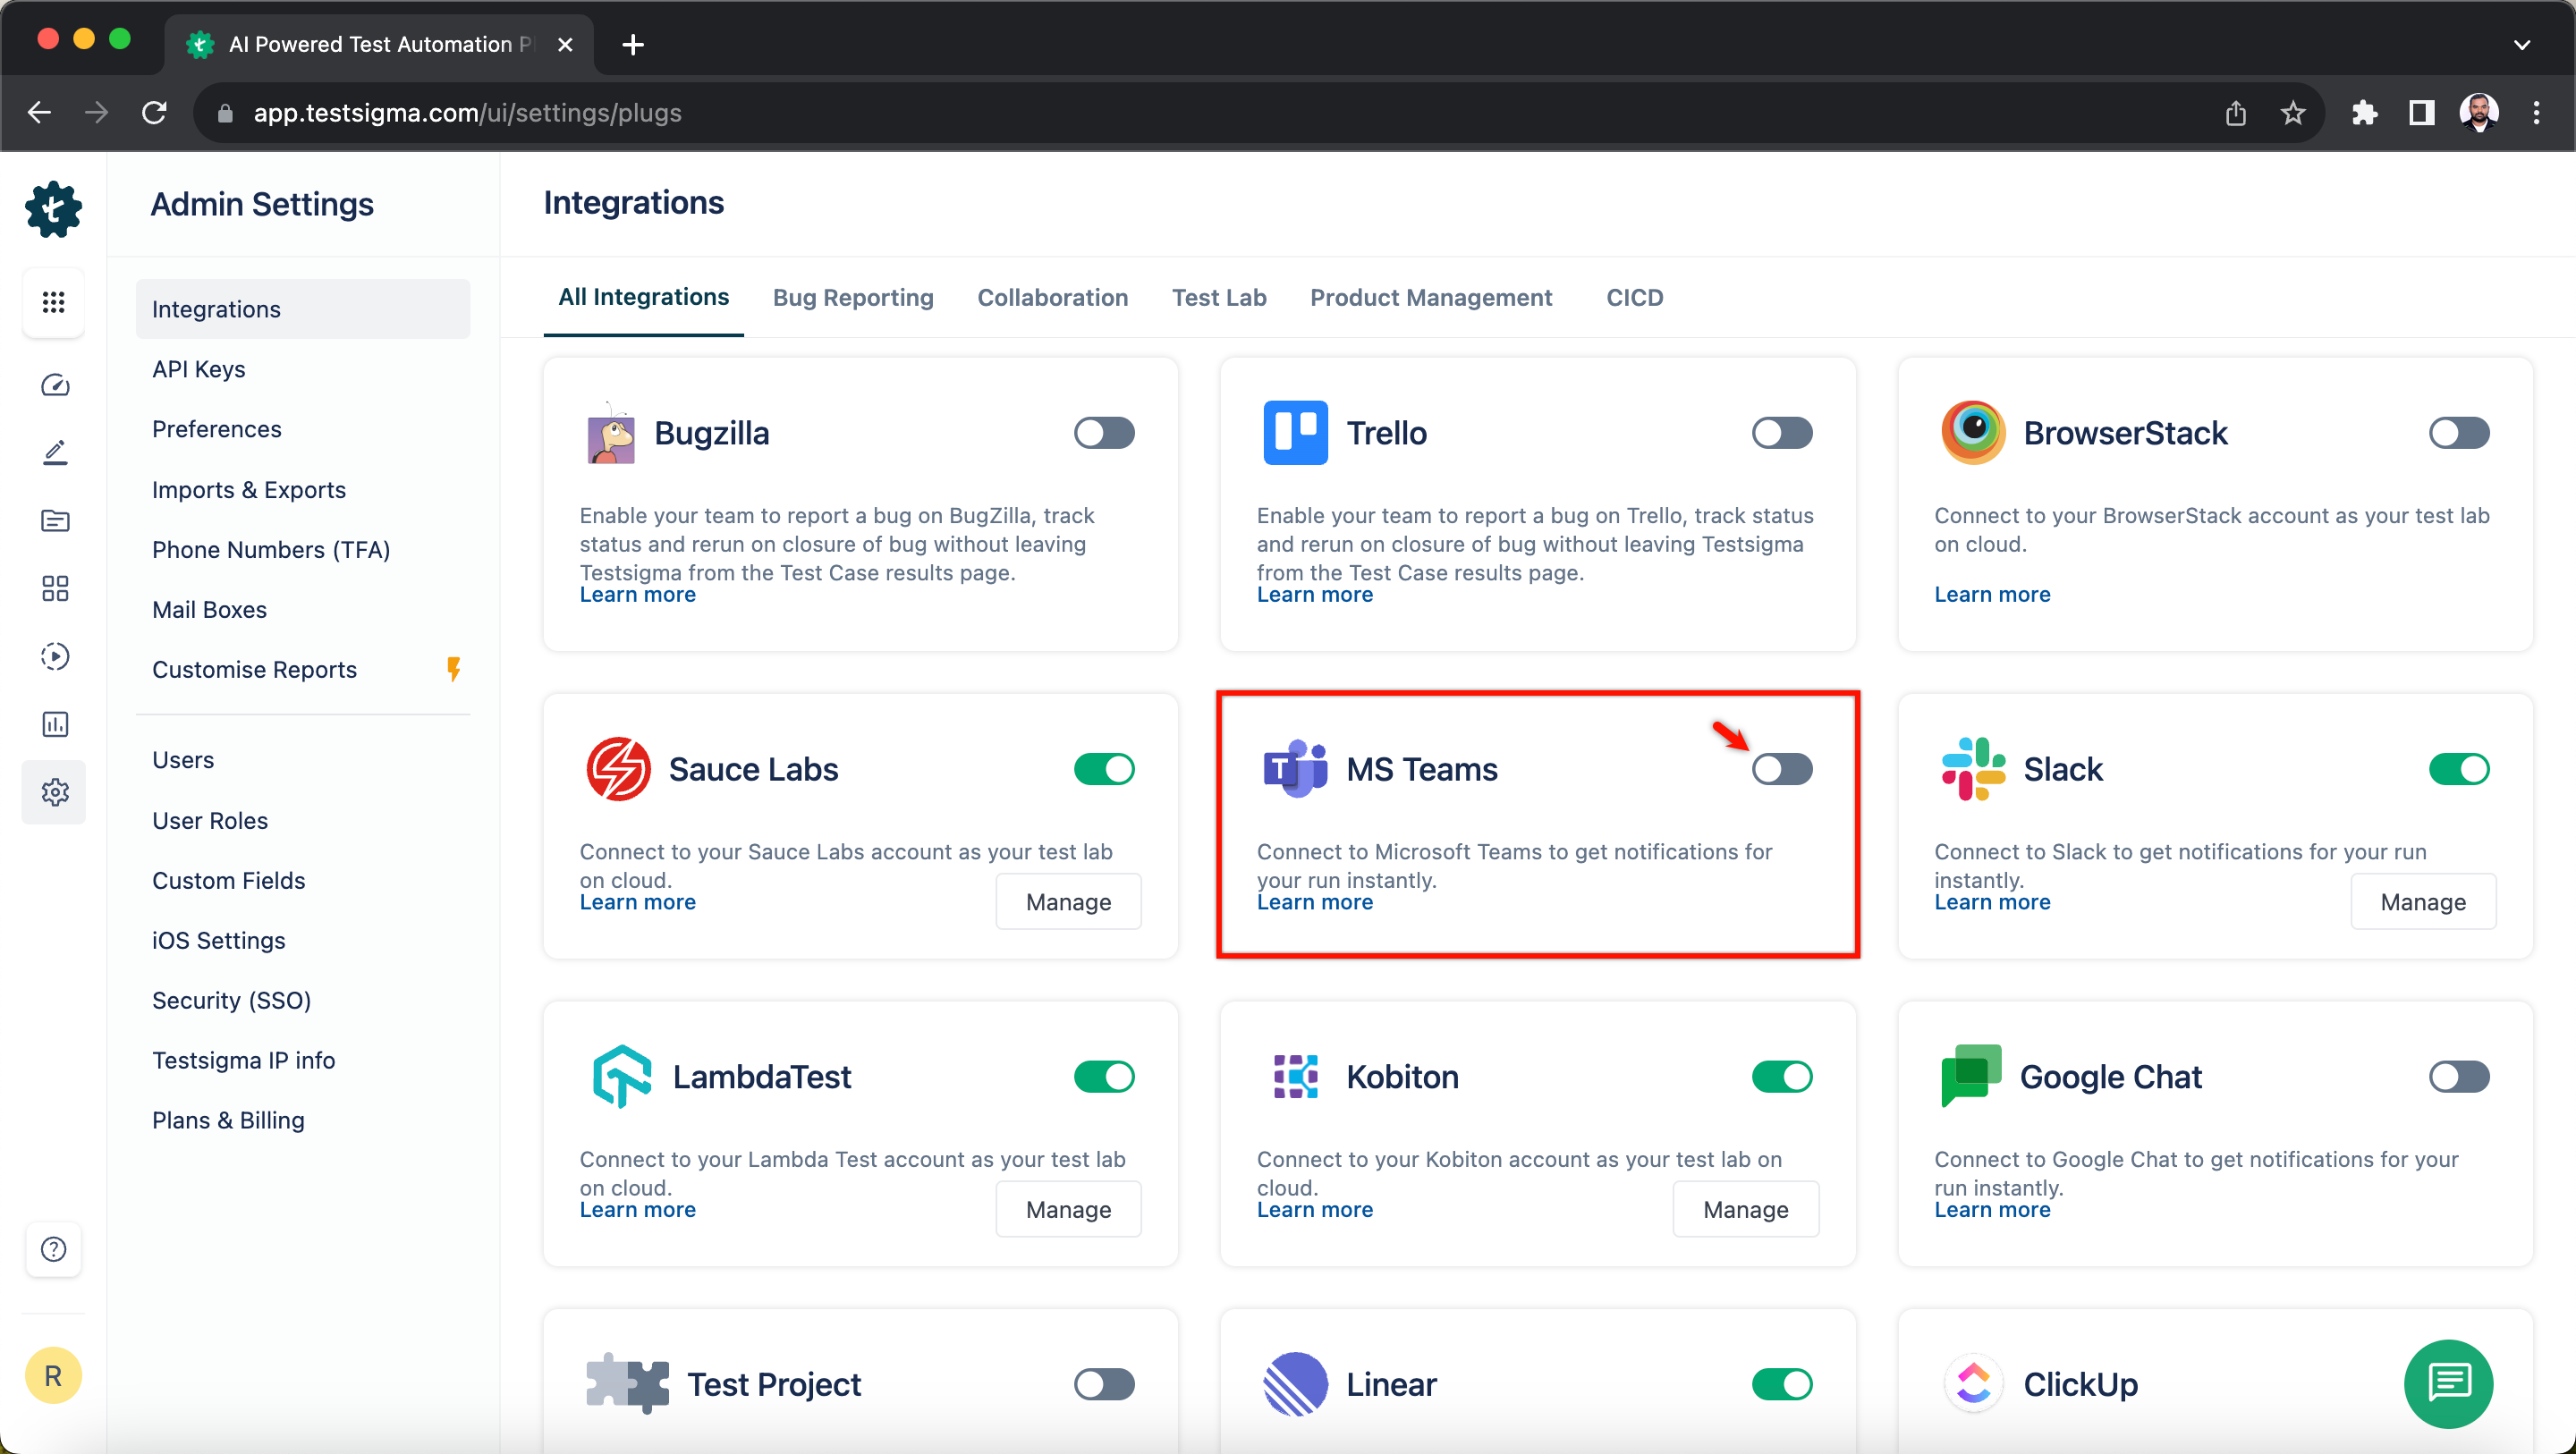The image size is (2576, 1454).
Task: Disable the Slack integration toggle
Action: click(x=2460, y=768)
